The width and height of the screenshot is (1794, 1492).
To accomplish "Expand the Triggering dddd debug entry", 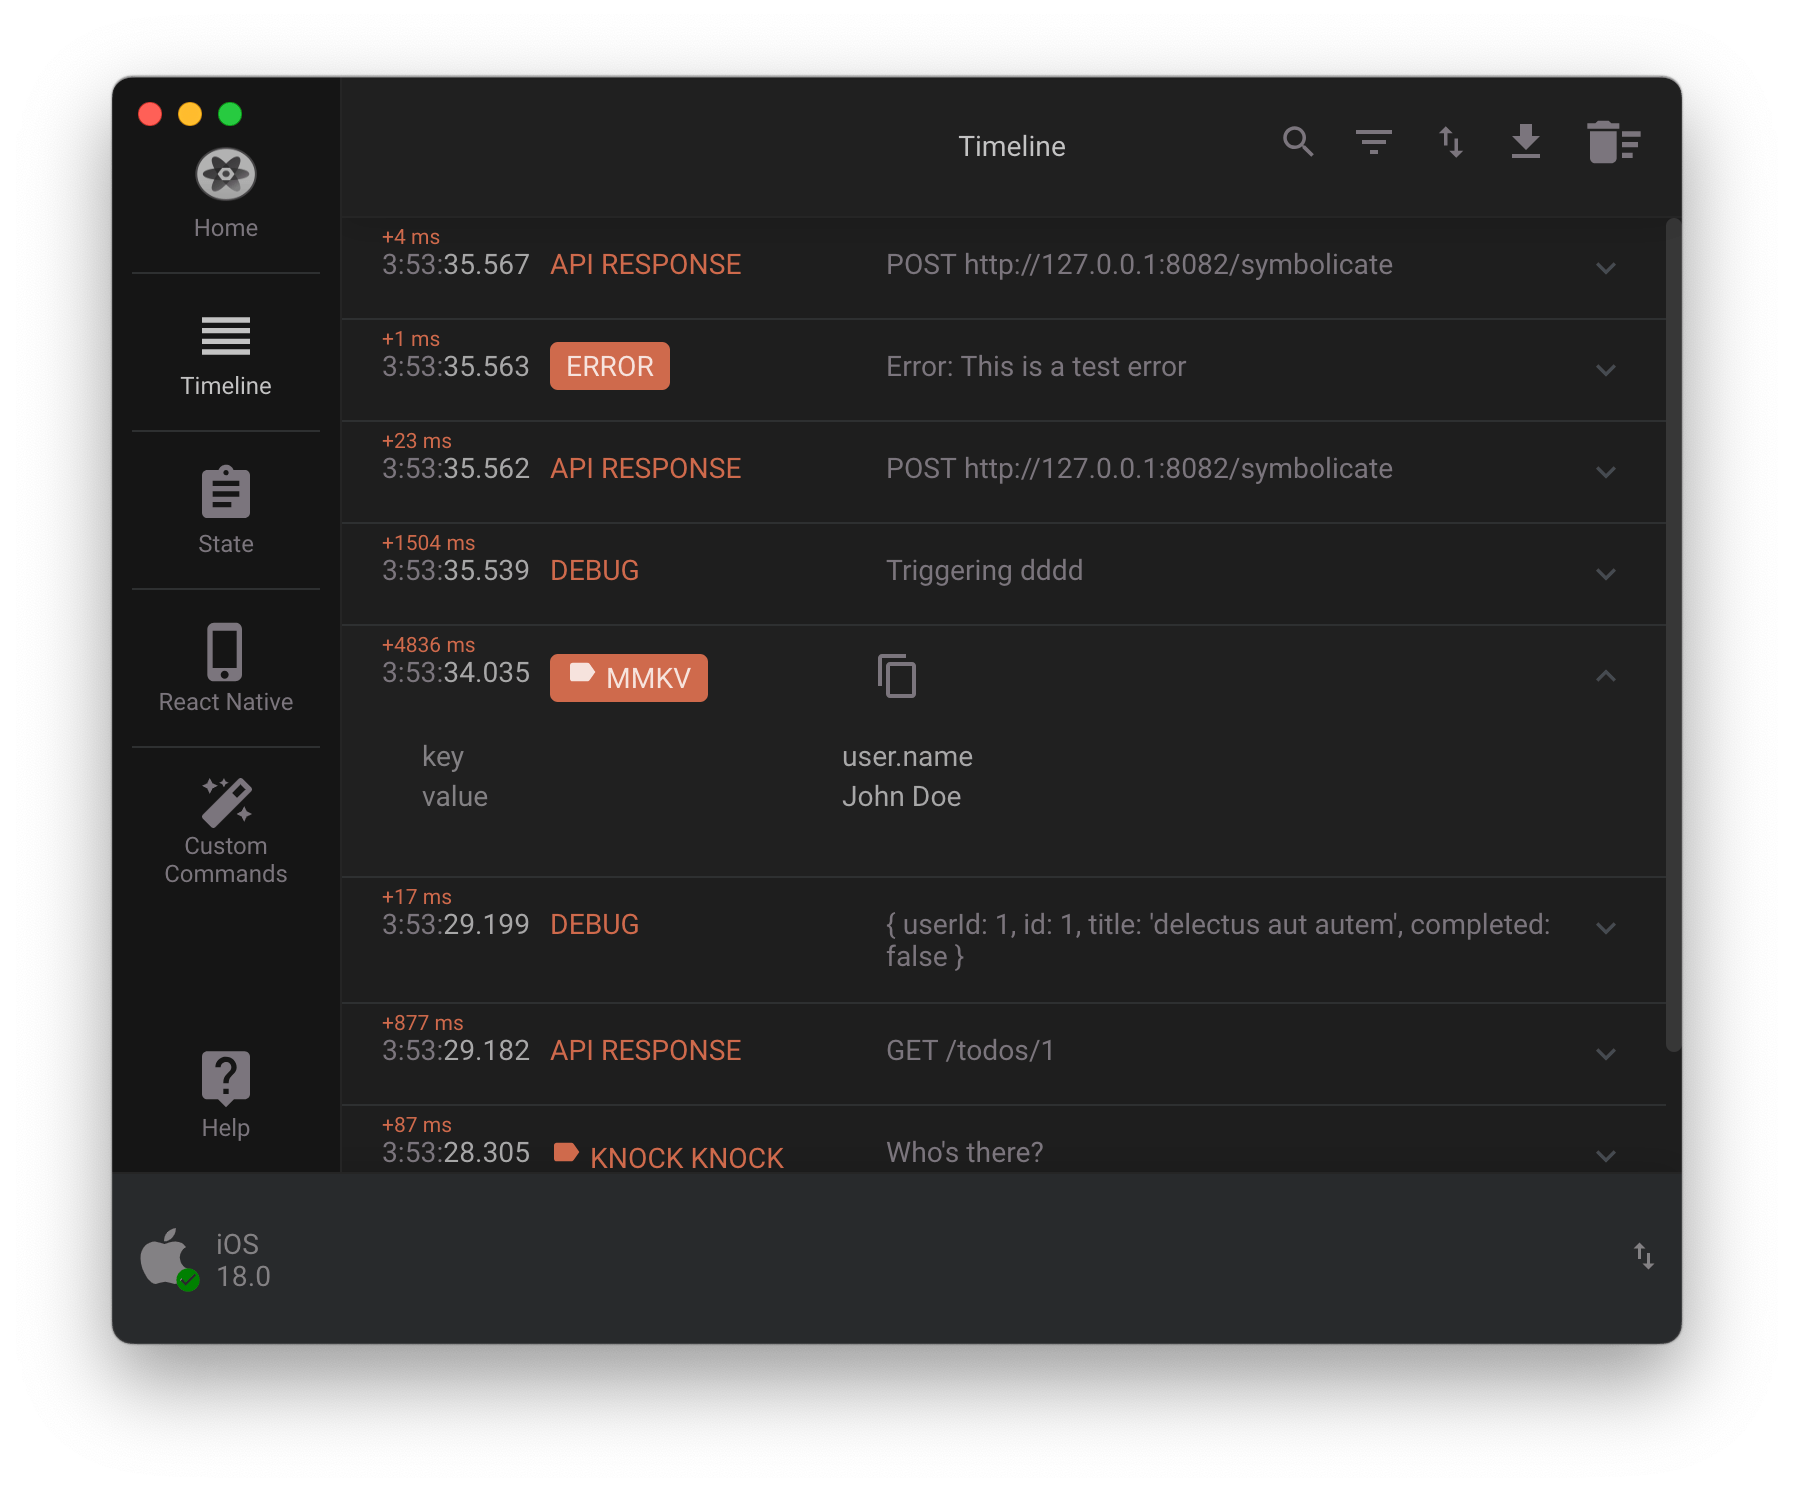I will 1606,574.
